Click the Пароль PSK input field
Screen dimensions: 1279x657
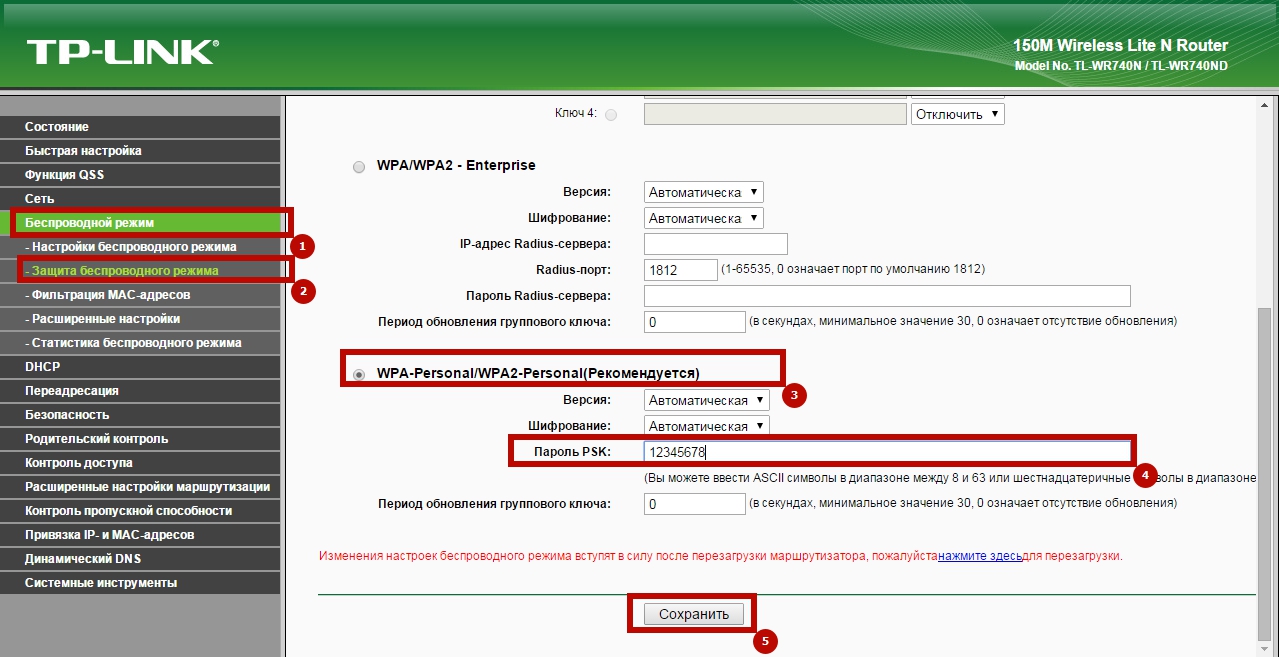pos(886,452)
